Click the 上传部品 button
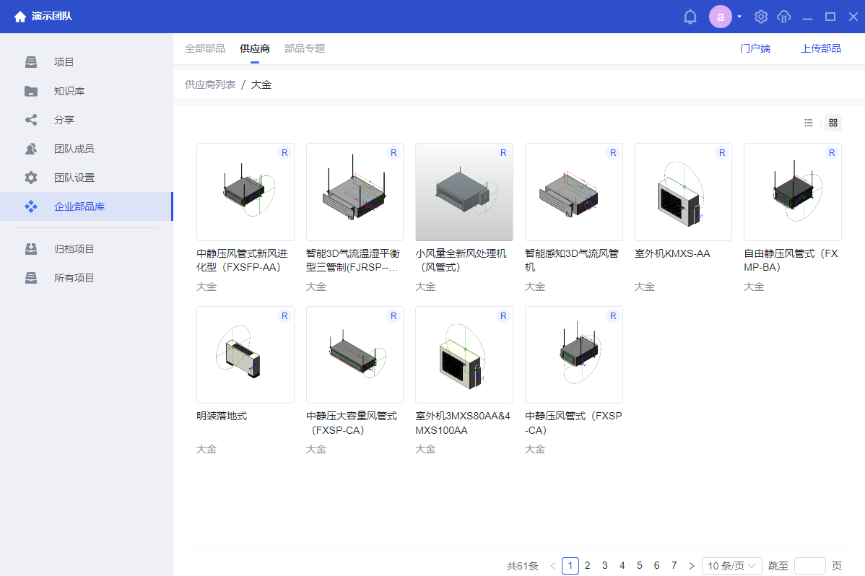 click(821, 49)
